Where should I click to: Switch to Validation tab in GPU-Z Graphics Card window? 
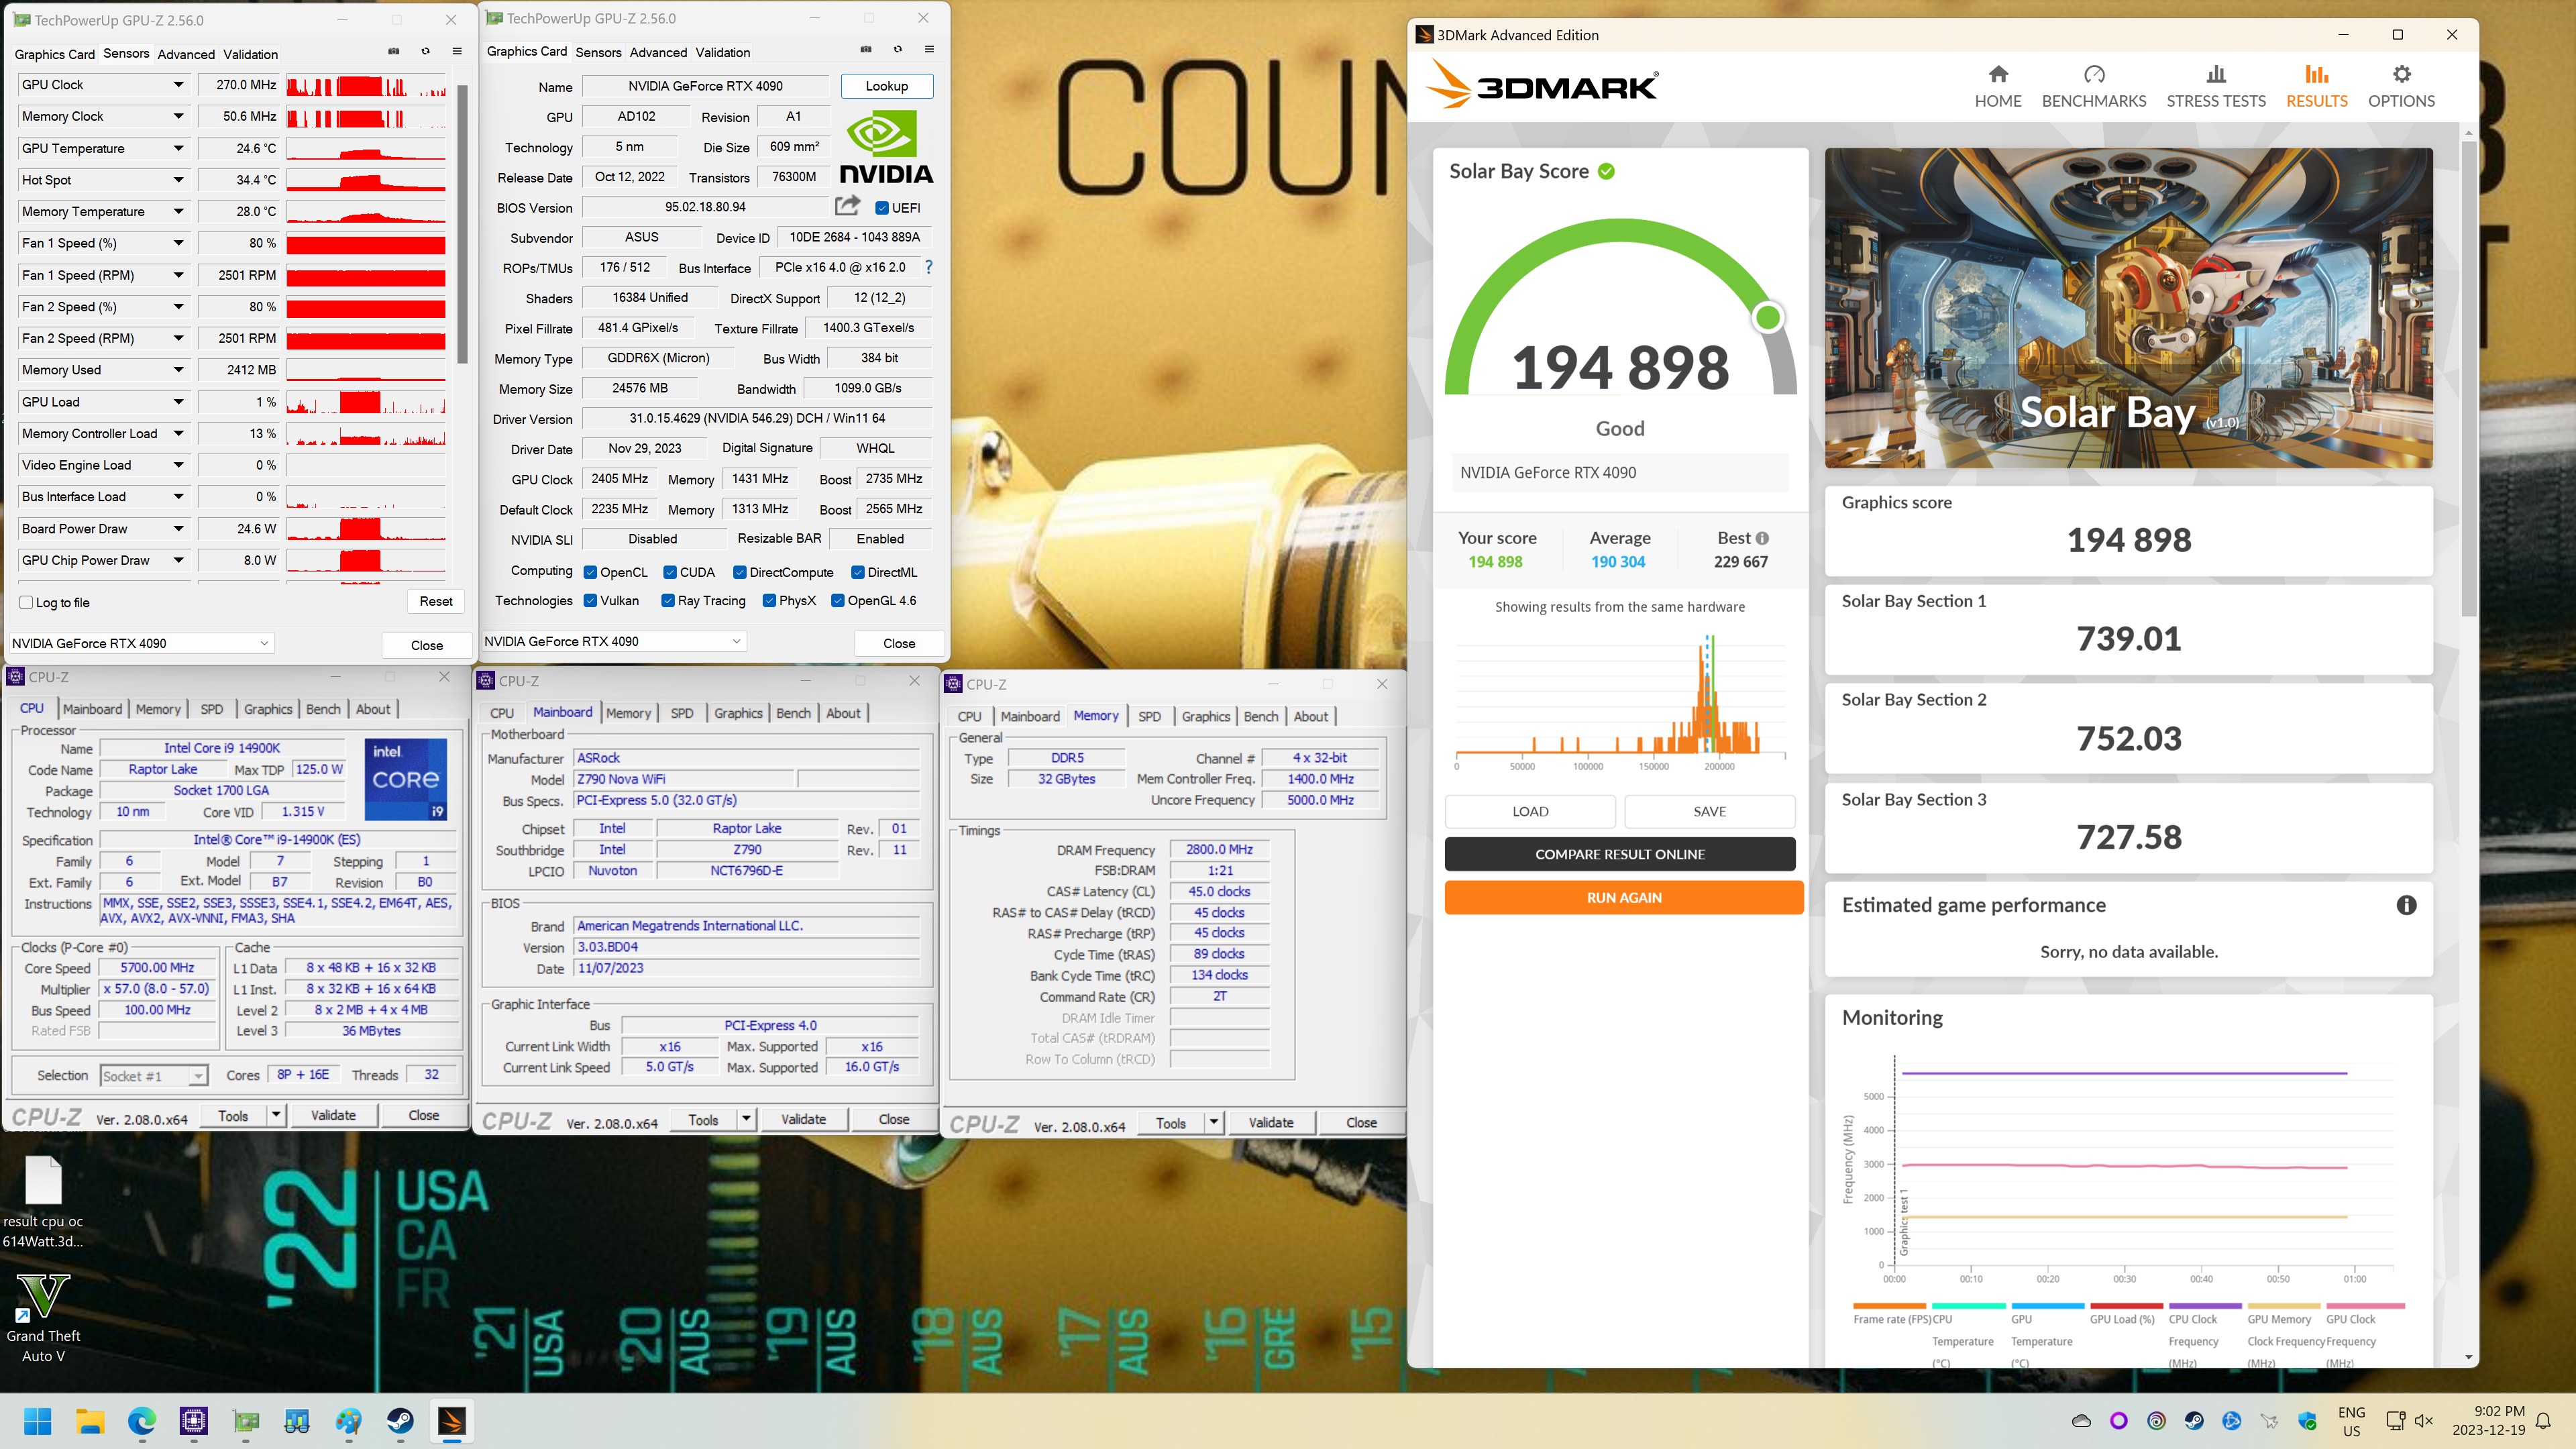coord(723,52)
